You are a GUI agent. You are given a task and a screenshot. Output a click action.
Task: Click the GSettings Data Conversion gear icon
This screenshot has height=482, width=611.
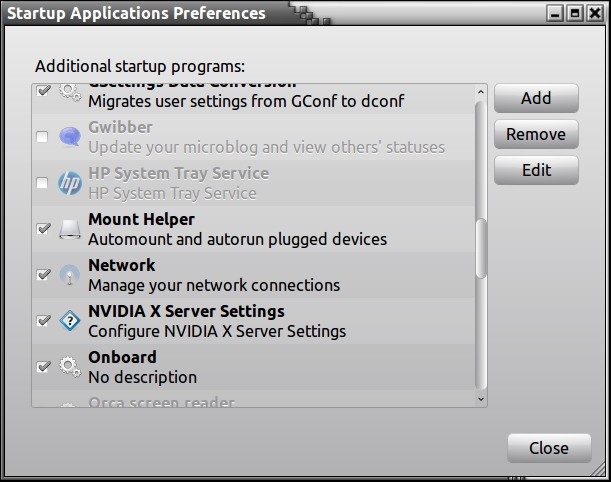[x=69, y=92]
